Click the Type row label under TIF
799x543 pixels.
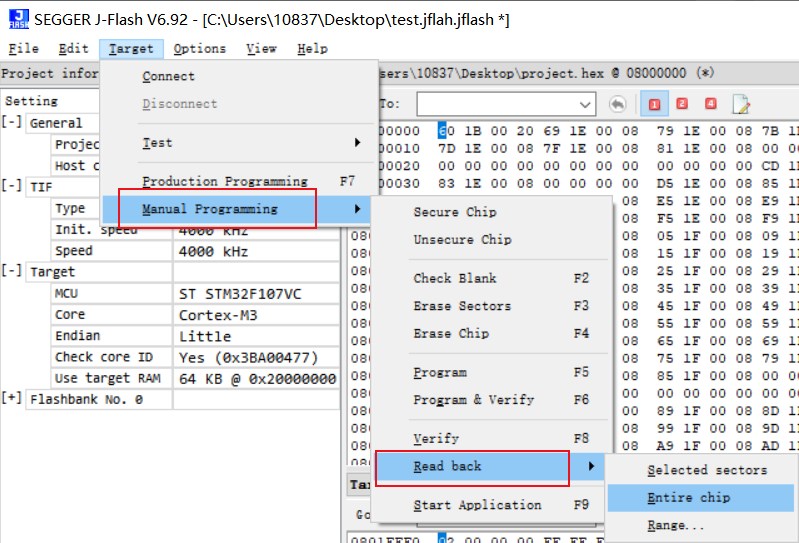70,208
